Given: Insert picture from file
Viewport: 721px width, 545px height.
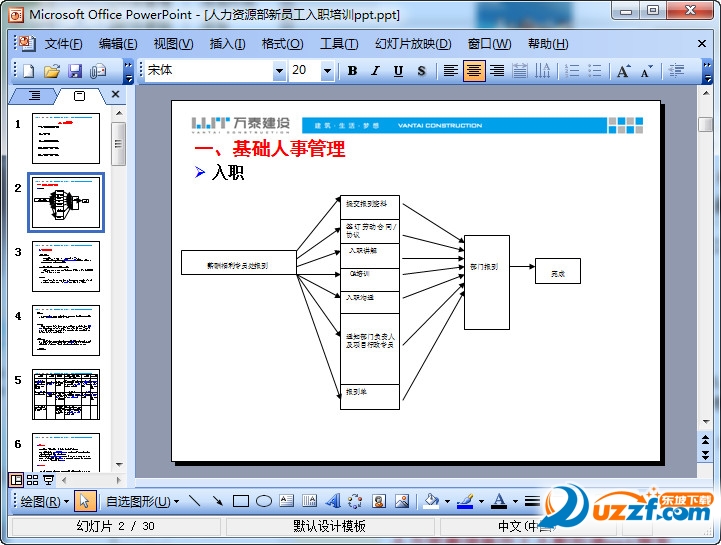Looking at the screenshot, I should click(402, 501).
